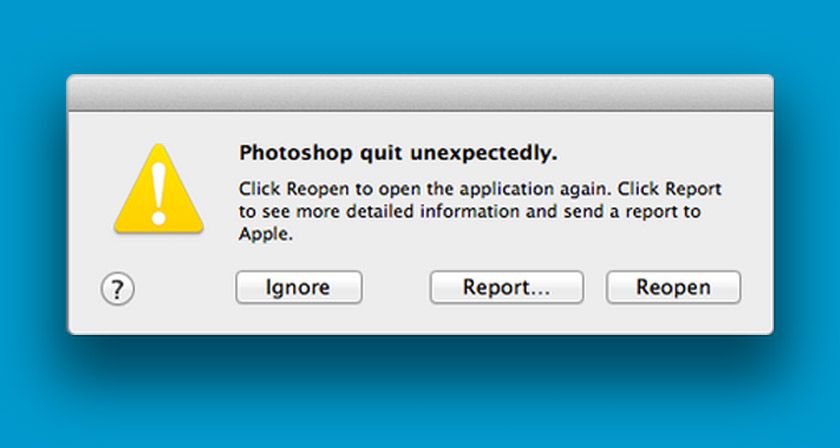Click the word "Photoshop" in the heading
This screenshot has width=840, height=448.
point(284,154)
